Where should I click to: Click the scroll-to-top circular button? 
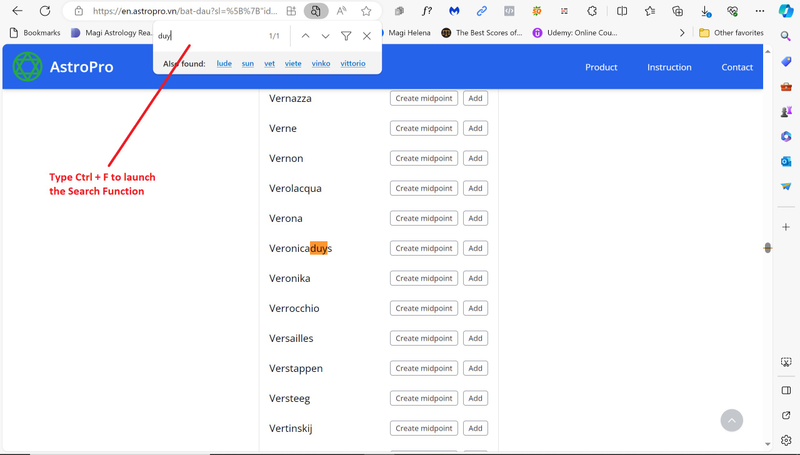(732, 421)
